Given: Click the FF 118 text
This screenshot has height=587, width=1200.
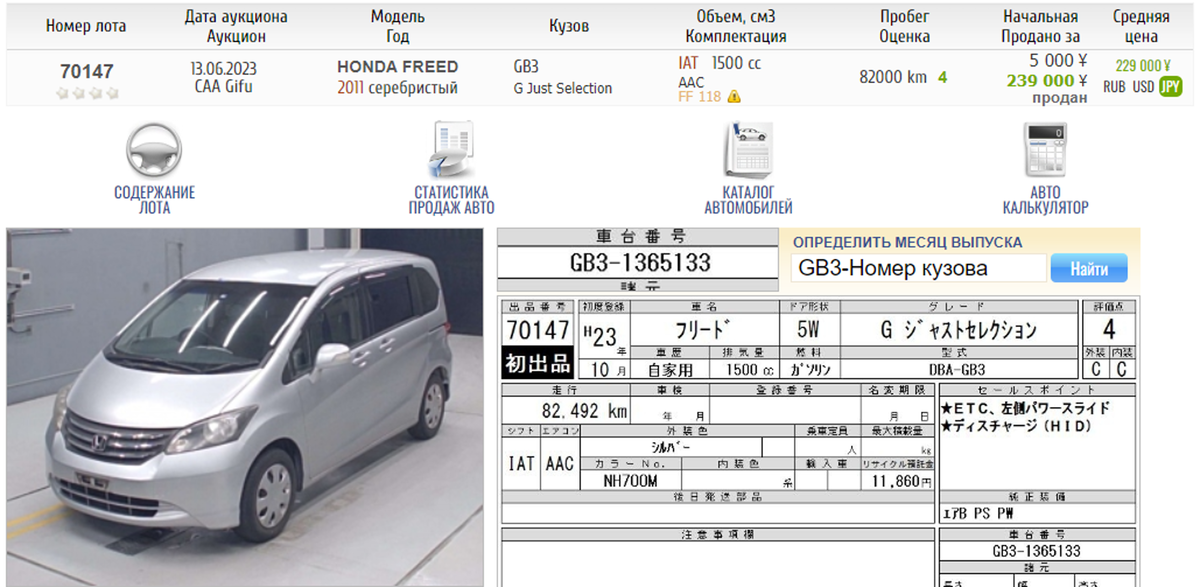Looking at the screenshot, I should click(x=699, y=97).
